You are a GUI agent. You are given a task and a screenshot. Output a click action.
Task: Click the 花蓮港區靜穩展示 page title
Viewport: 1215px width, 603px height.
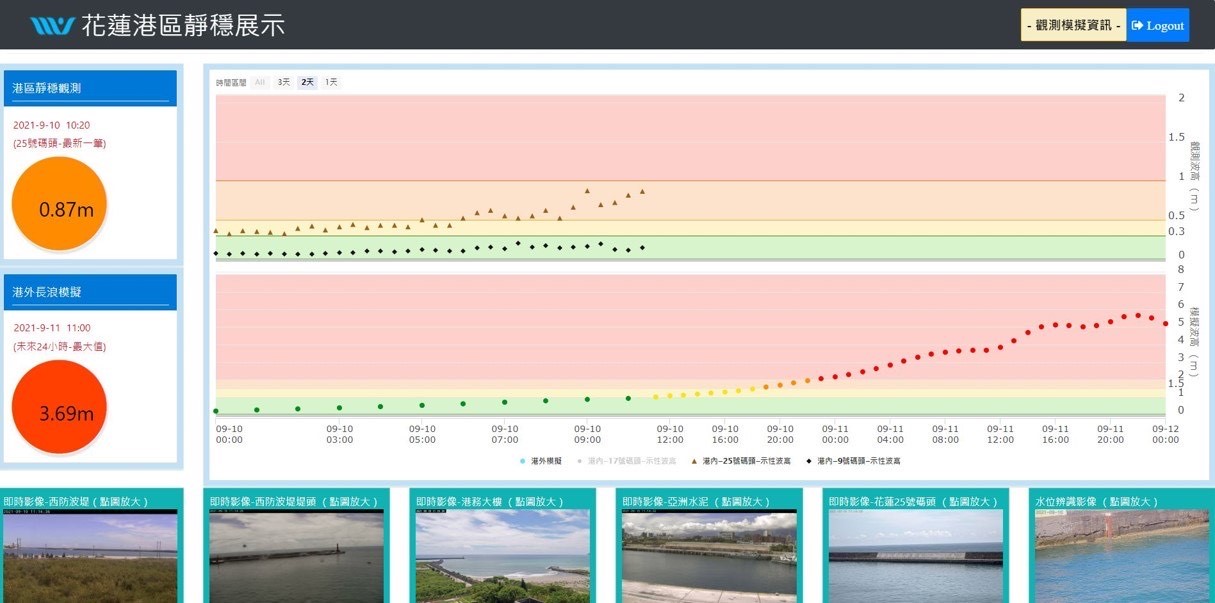click(183, 26)
